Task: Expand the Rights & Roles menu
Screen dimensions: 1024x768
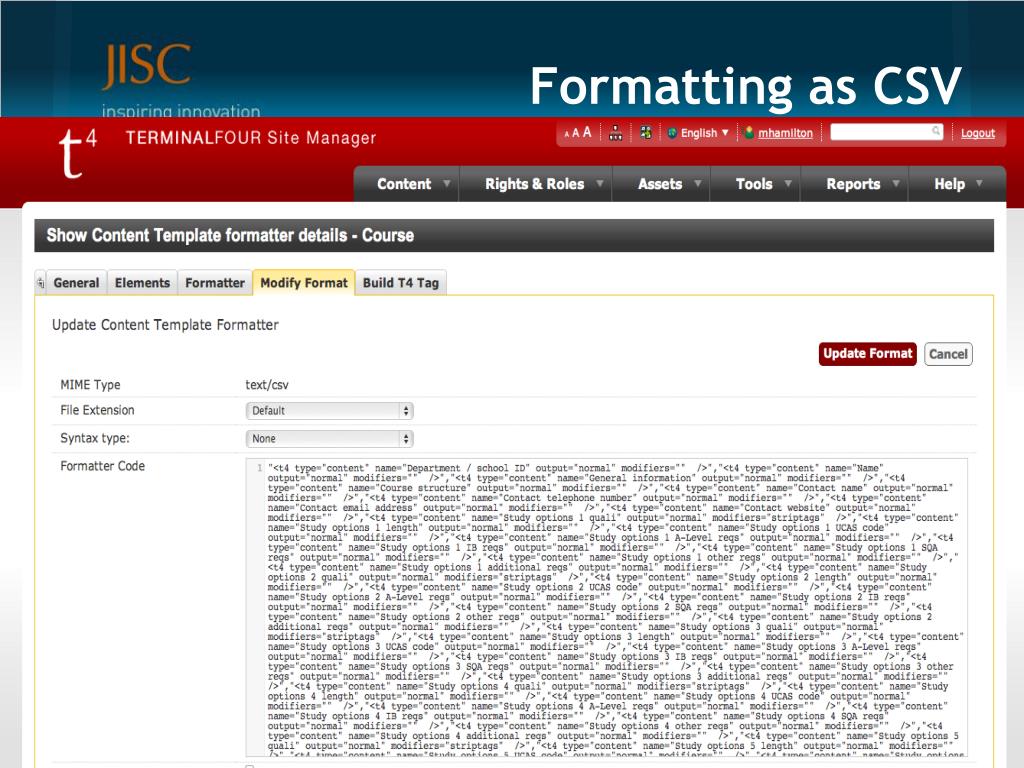Action: point(536,184)
